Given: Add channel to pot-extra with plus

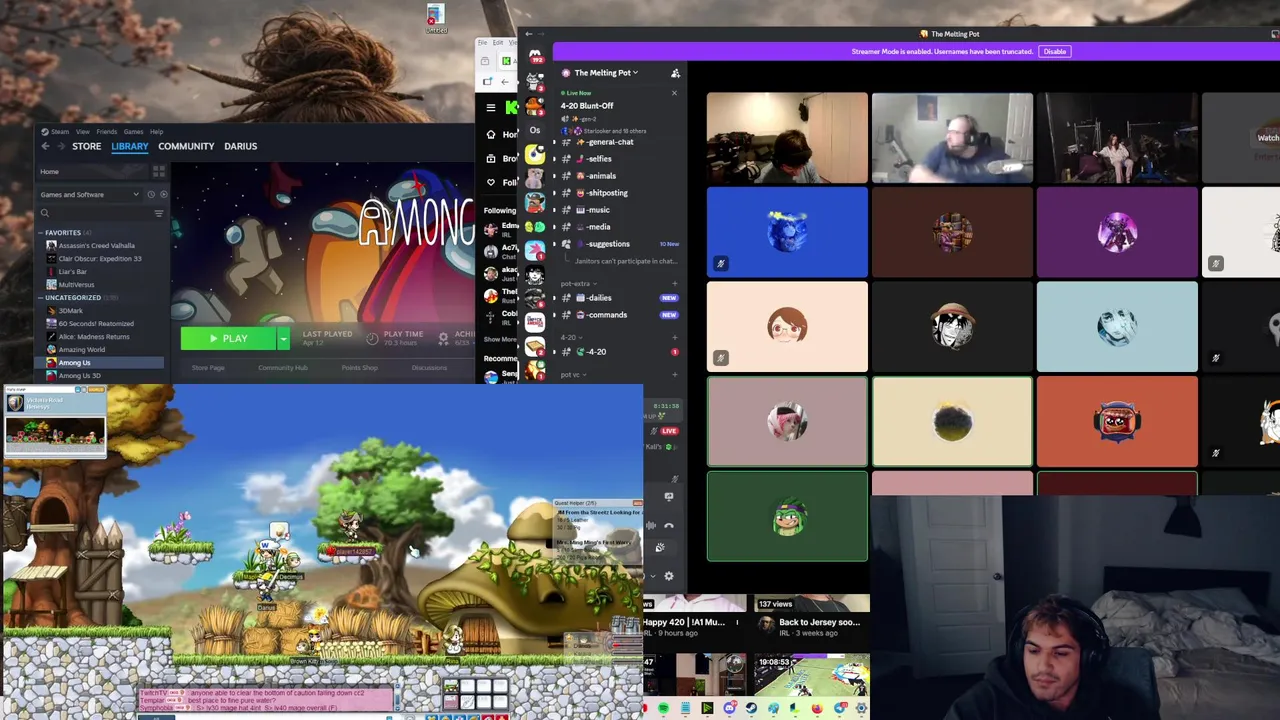Looking at the screenshot, I should pos(675,284).
